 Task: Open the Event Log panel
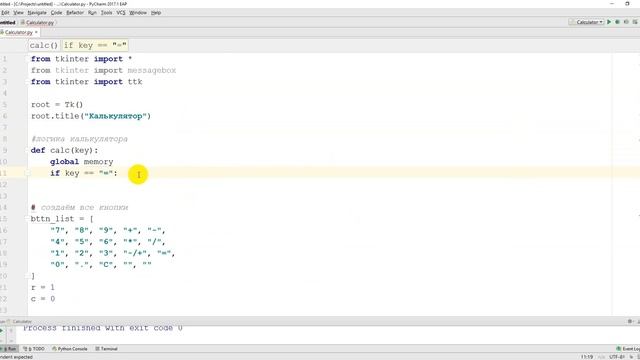[628, 349]
